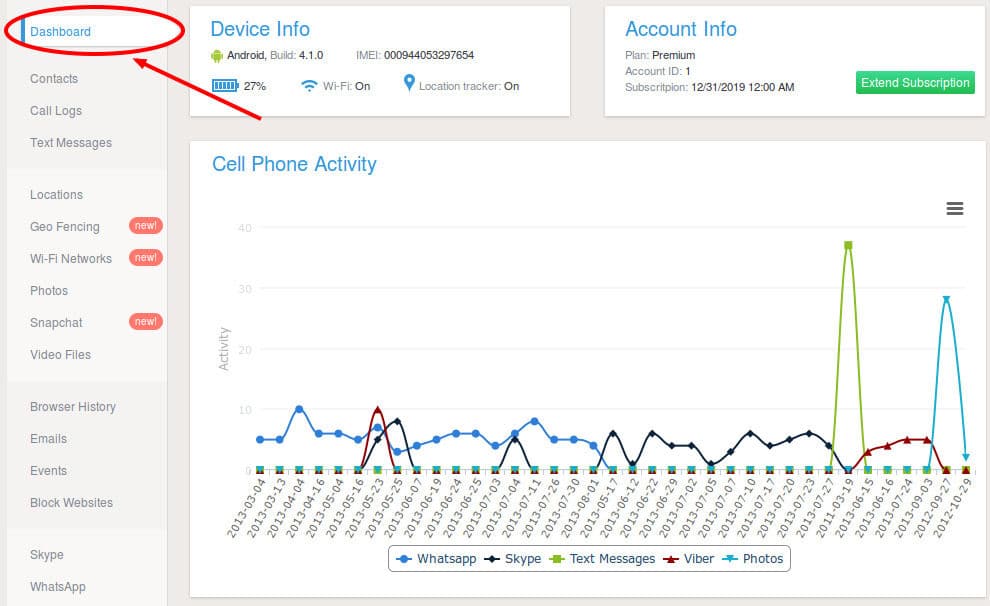Image resolution: width=990 pixels, height=606 pixels.
Task: Open Contacts in the sidebar
Action: [54, 79]
